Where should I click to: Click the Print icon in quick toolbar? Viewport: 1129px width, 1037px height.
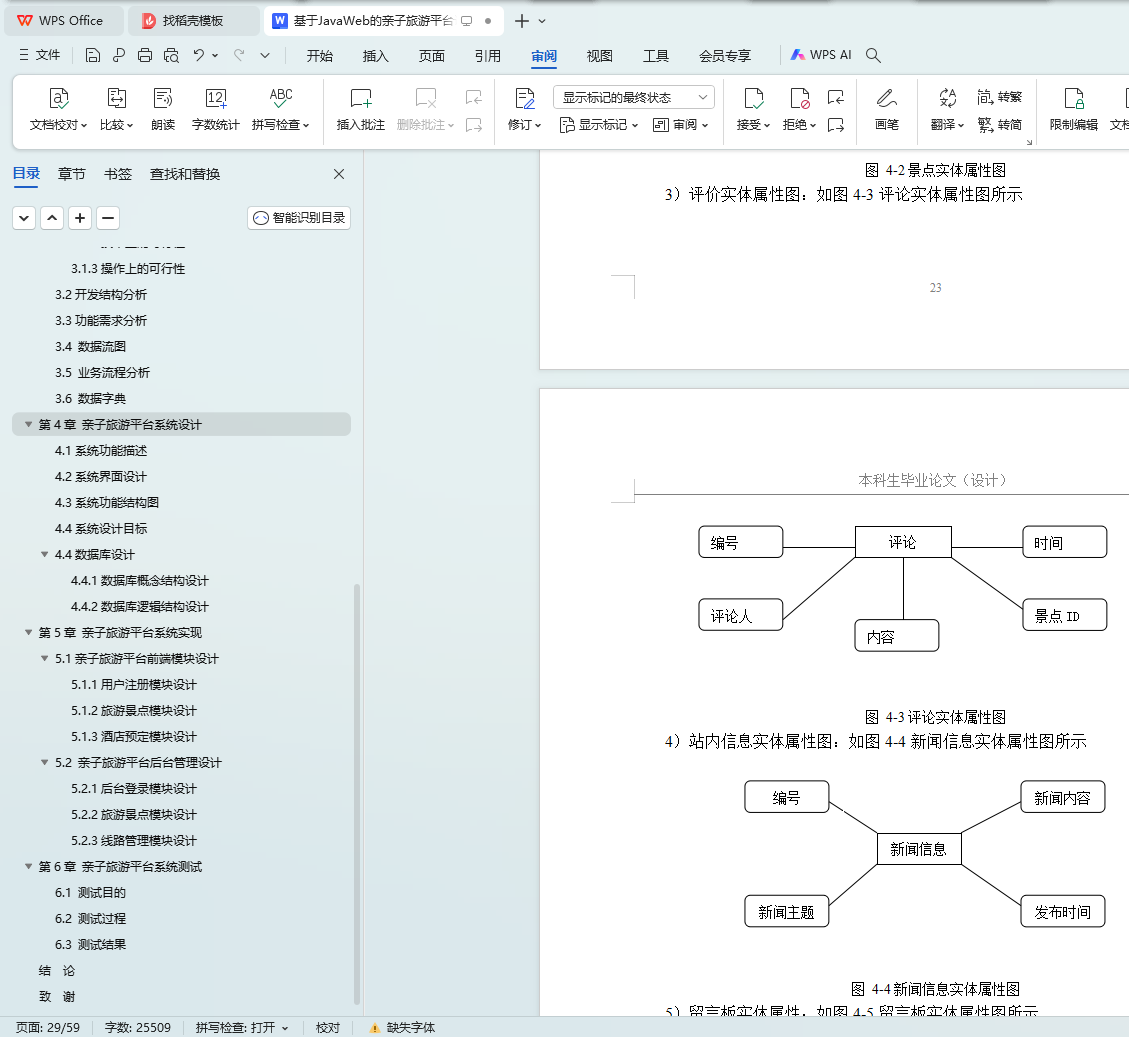[x=145, y=55]
